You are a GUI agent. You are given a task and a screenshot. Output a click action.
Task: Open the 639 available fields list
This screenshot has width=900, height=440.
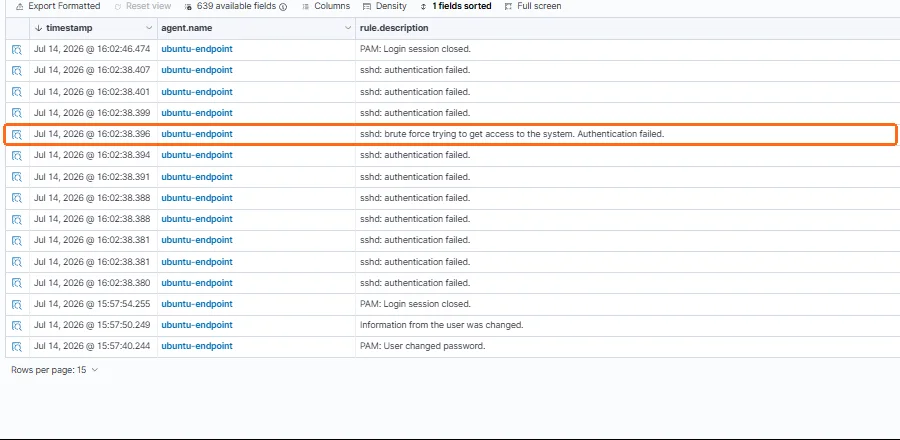tap(235, 6)
